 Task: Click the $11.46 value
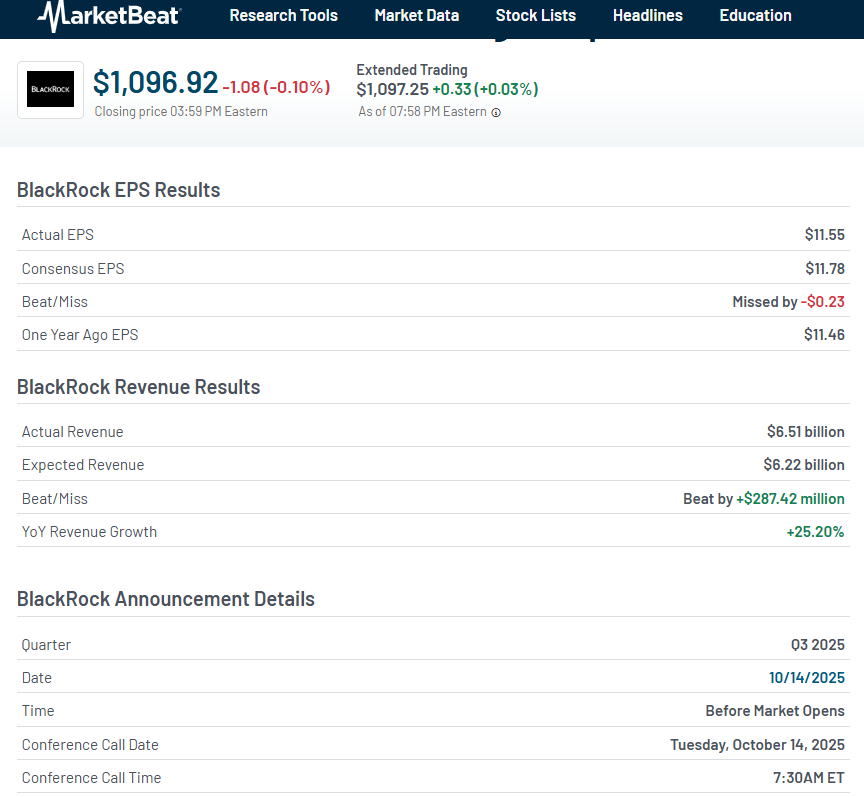pyautogui.click(x=824, y=335)
